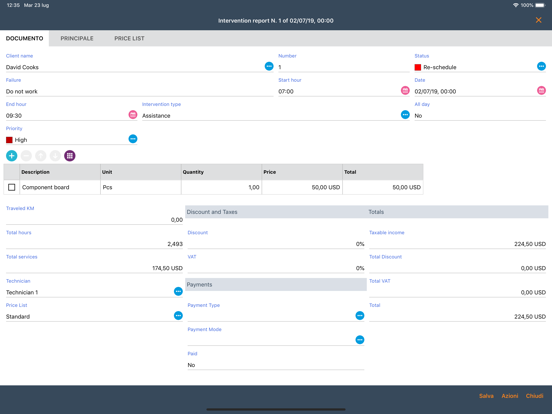Open the Intervention type picker button
This screenshot has height=414, width=552.
[405, 115]
